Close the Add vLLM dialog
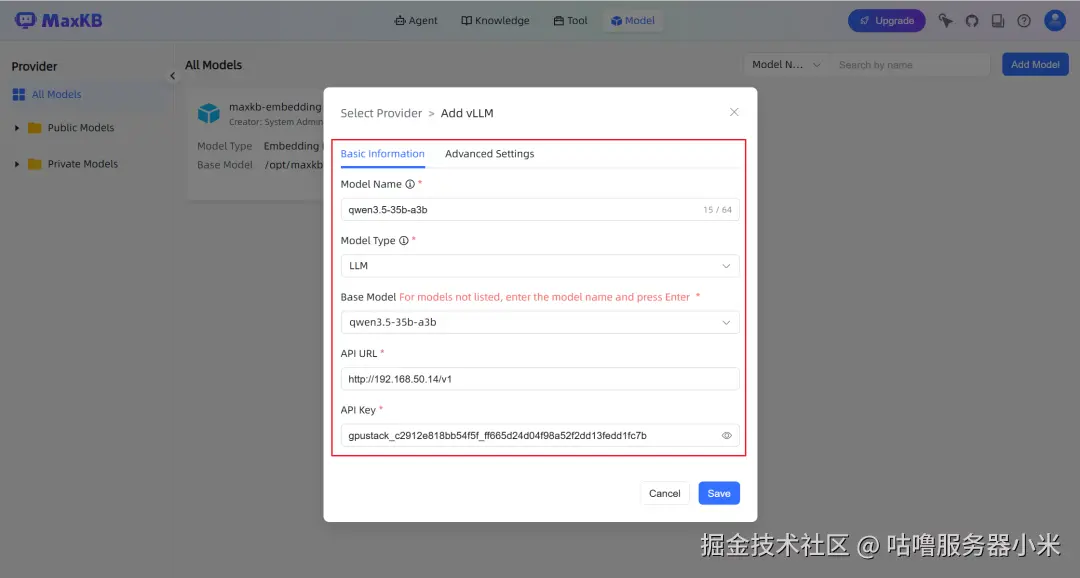Screen dimensions: 1080x578 [734, 112]
